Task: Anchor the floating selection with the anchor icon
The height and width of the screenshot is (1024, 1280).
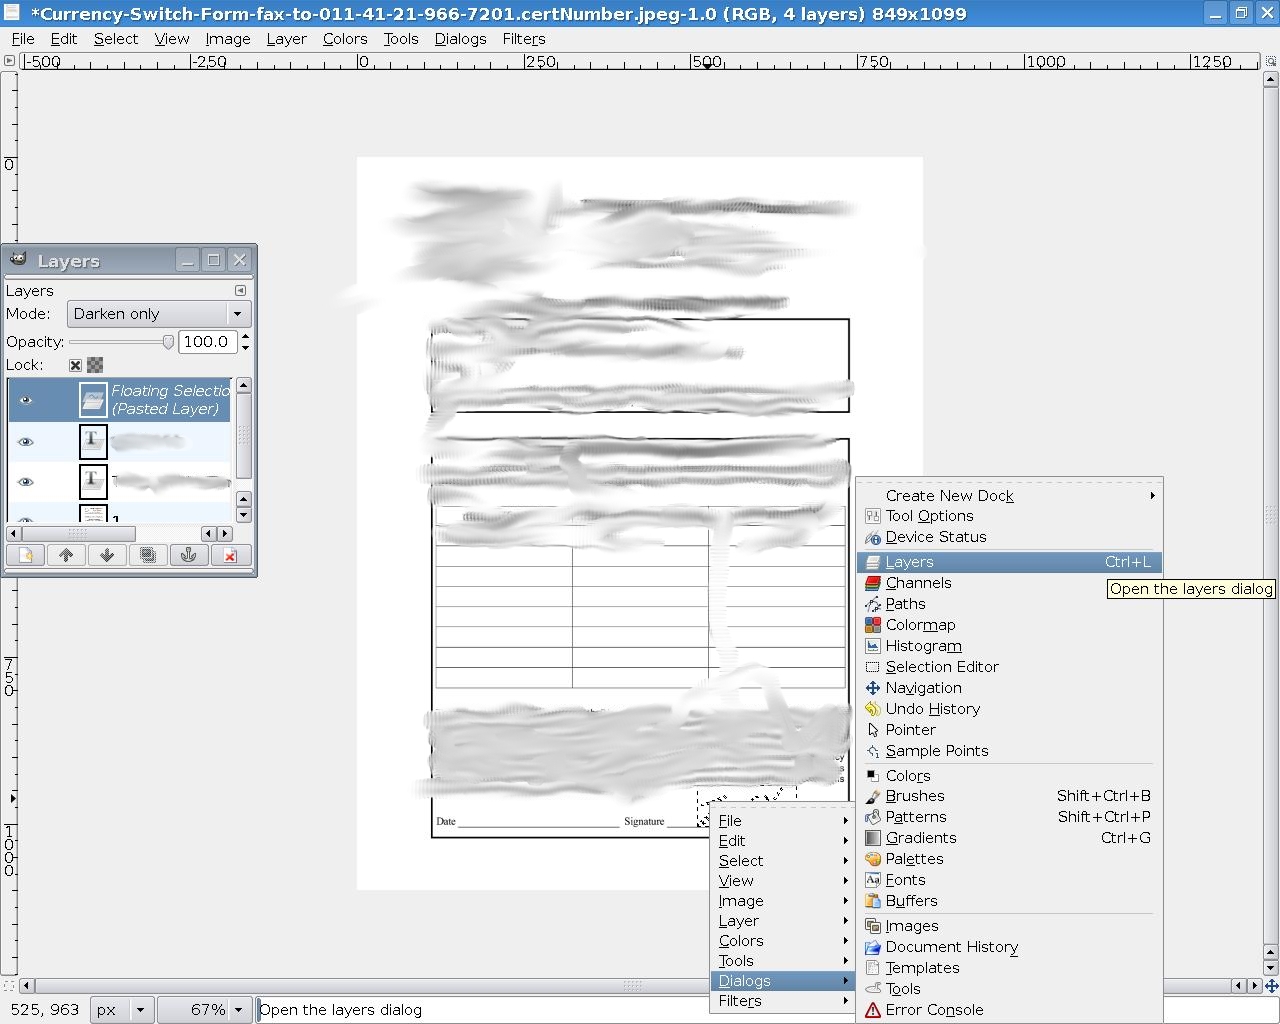Action: (x=189, y=555)
